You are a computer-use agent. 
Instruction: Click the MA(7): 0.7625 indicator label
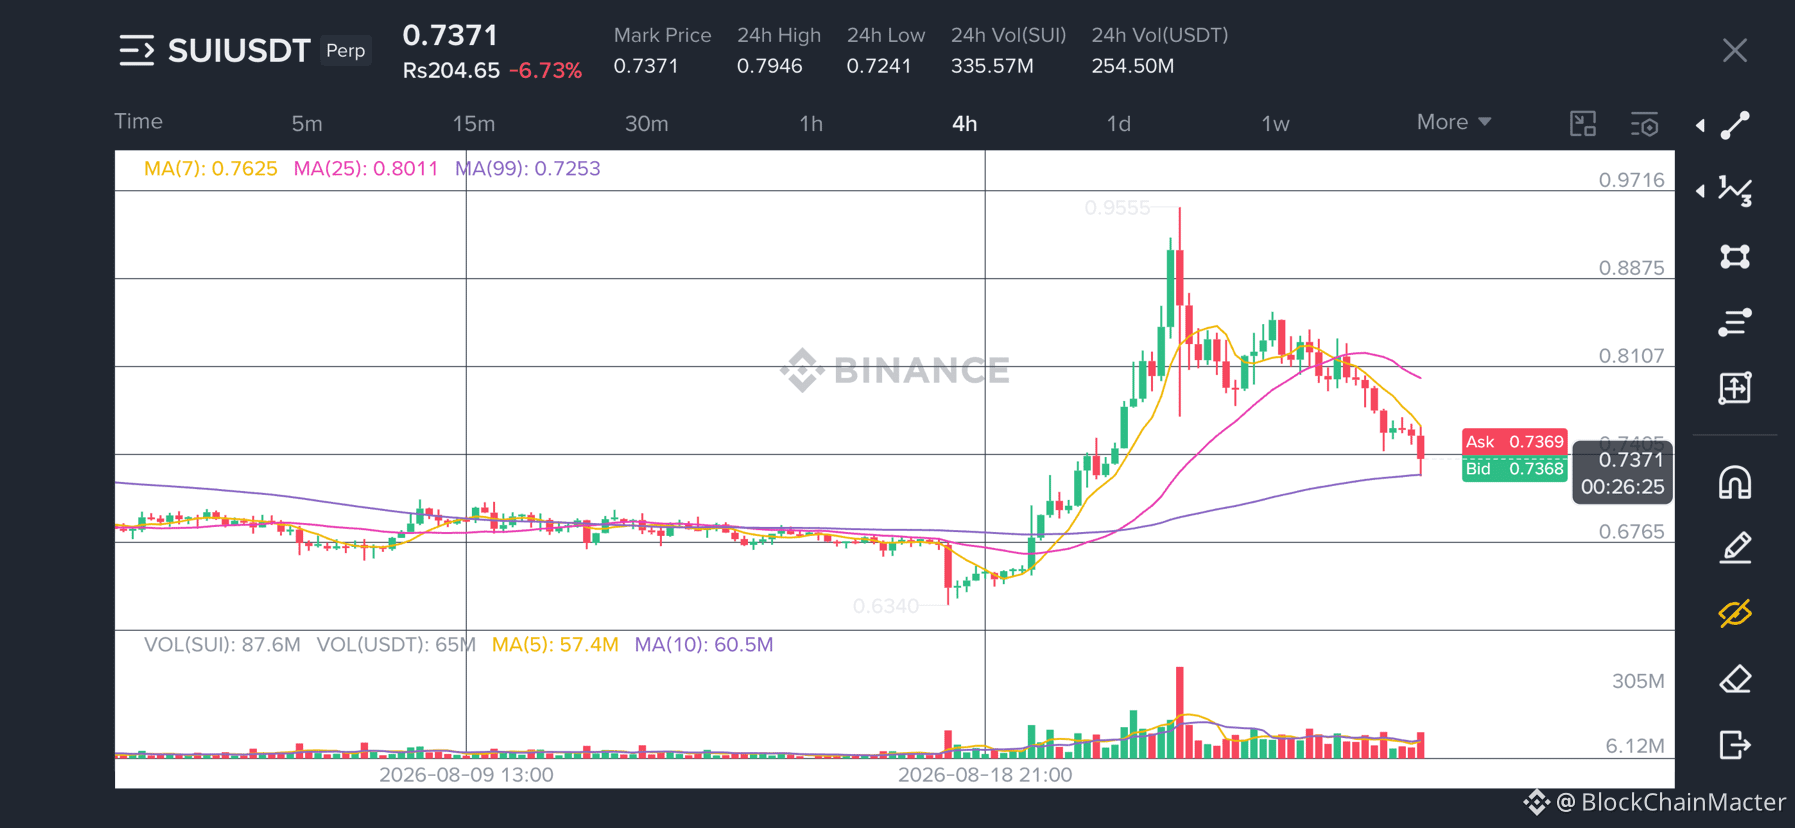tap(210, 168)
